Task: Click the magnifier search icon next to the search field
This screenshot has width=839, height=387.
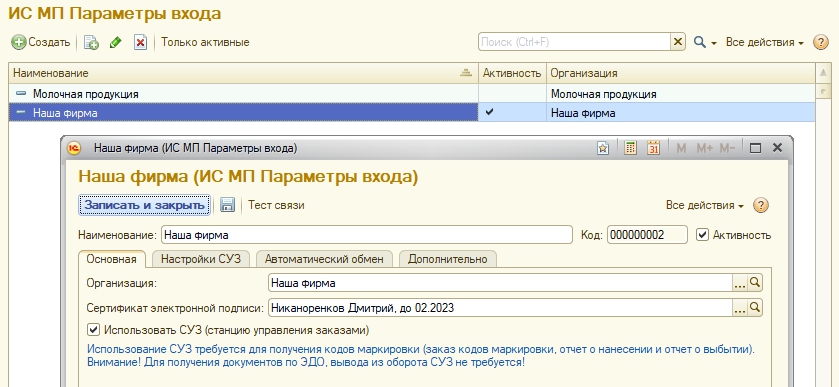Action: (x=700, y=42)
